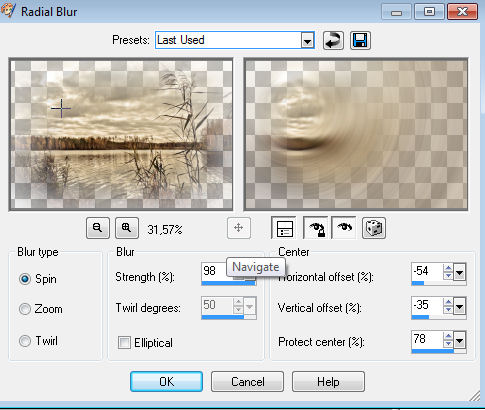Expand the Protect center slider dropdown
This screenshot has height=410, width=485.
[x=459, y=341]
